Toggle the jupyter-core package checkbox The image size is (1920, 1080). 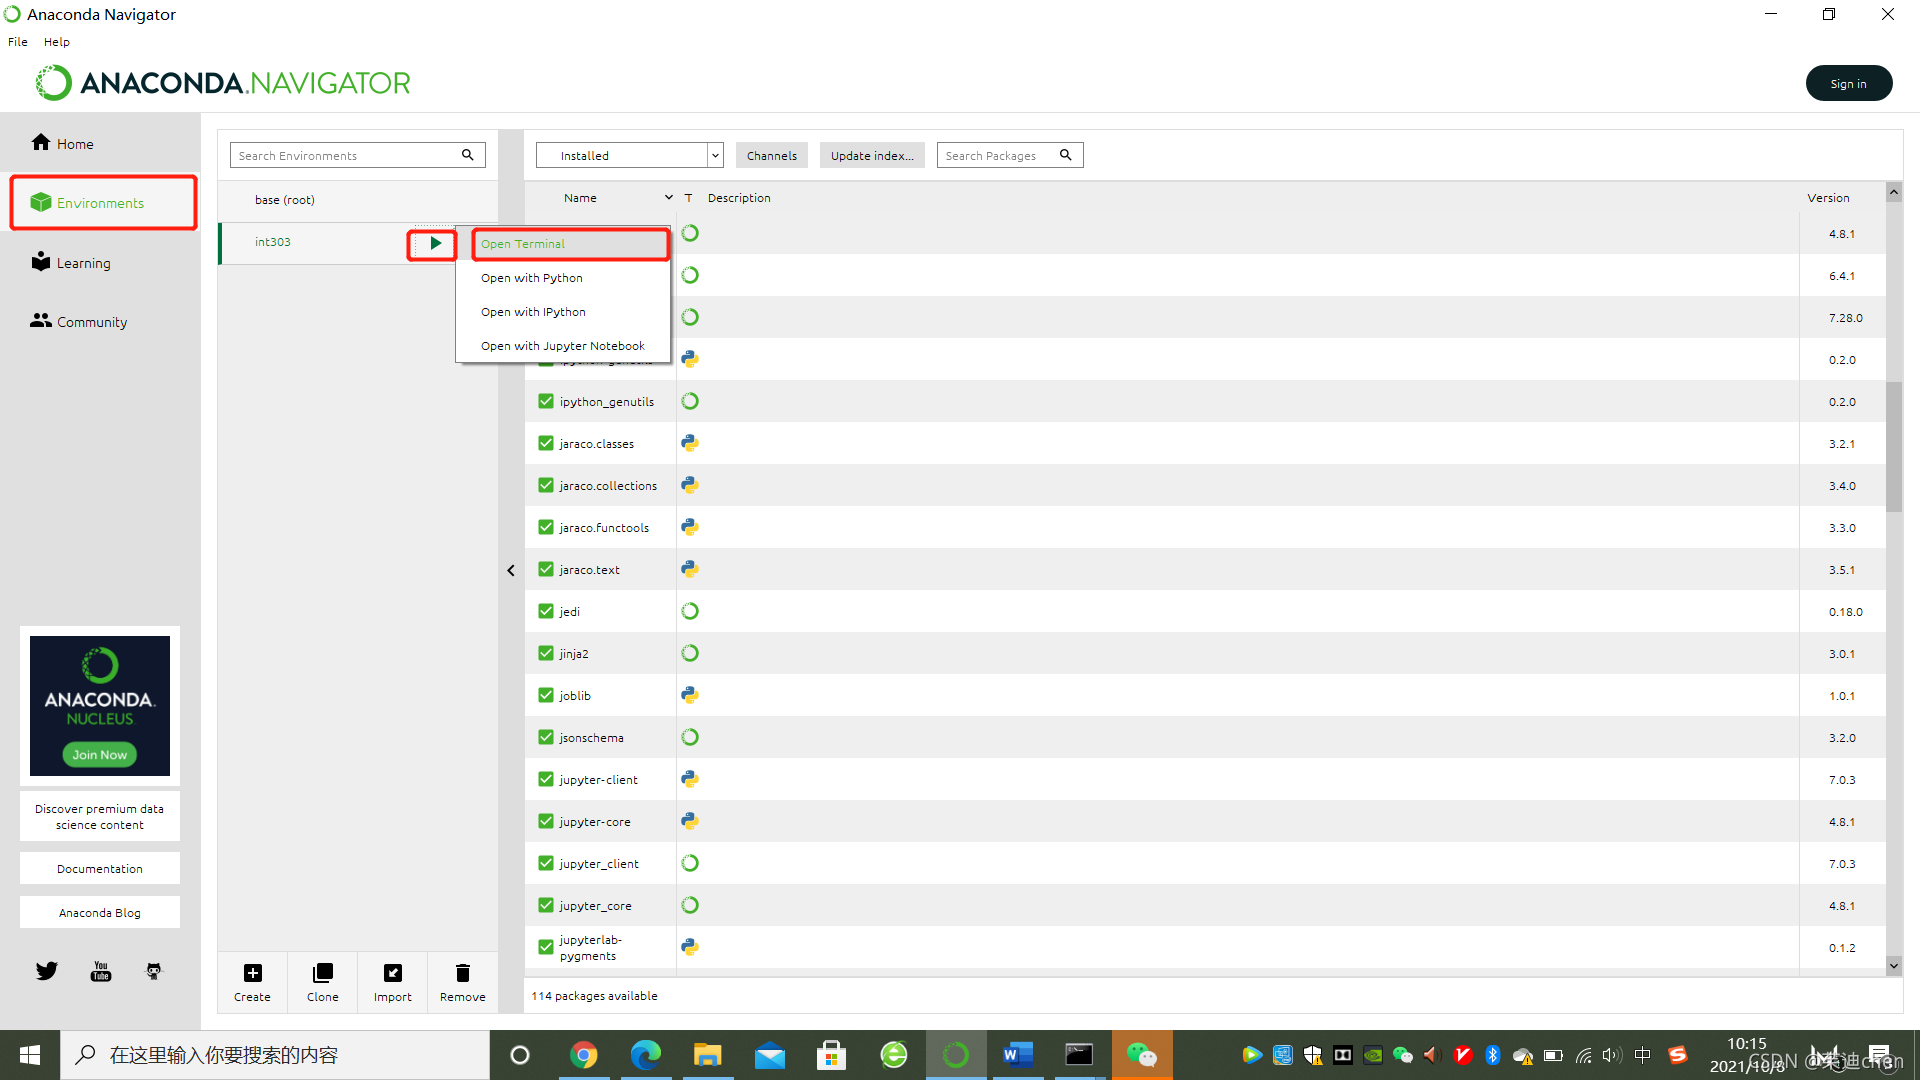pos(546,821)
